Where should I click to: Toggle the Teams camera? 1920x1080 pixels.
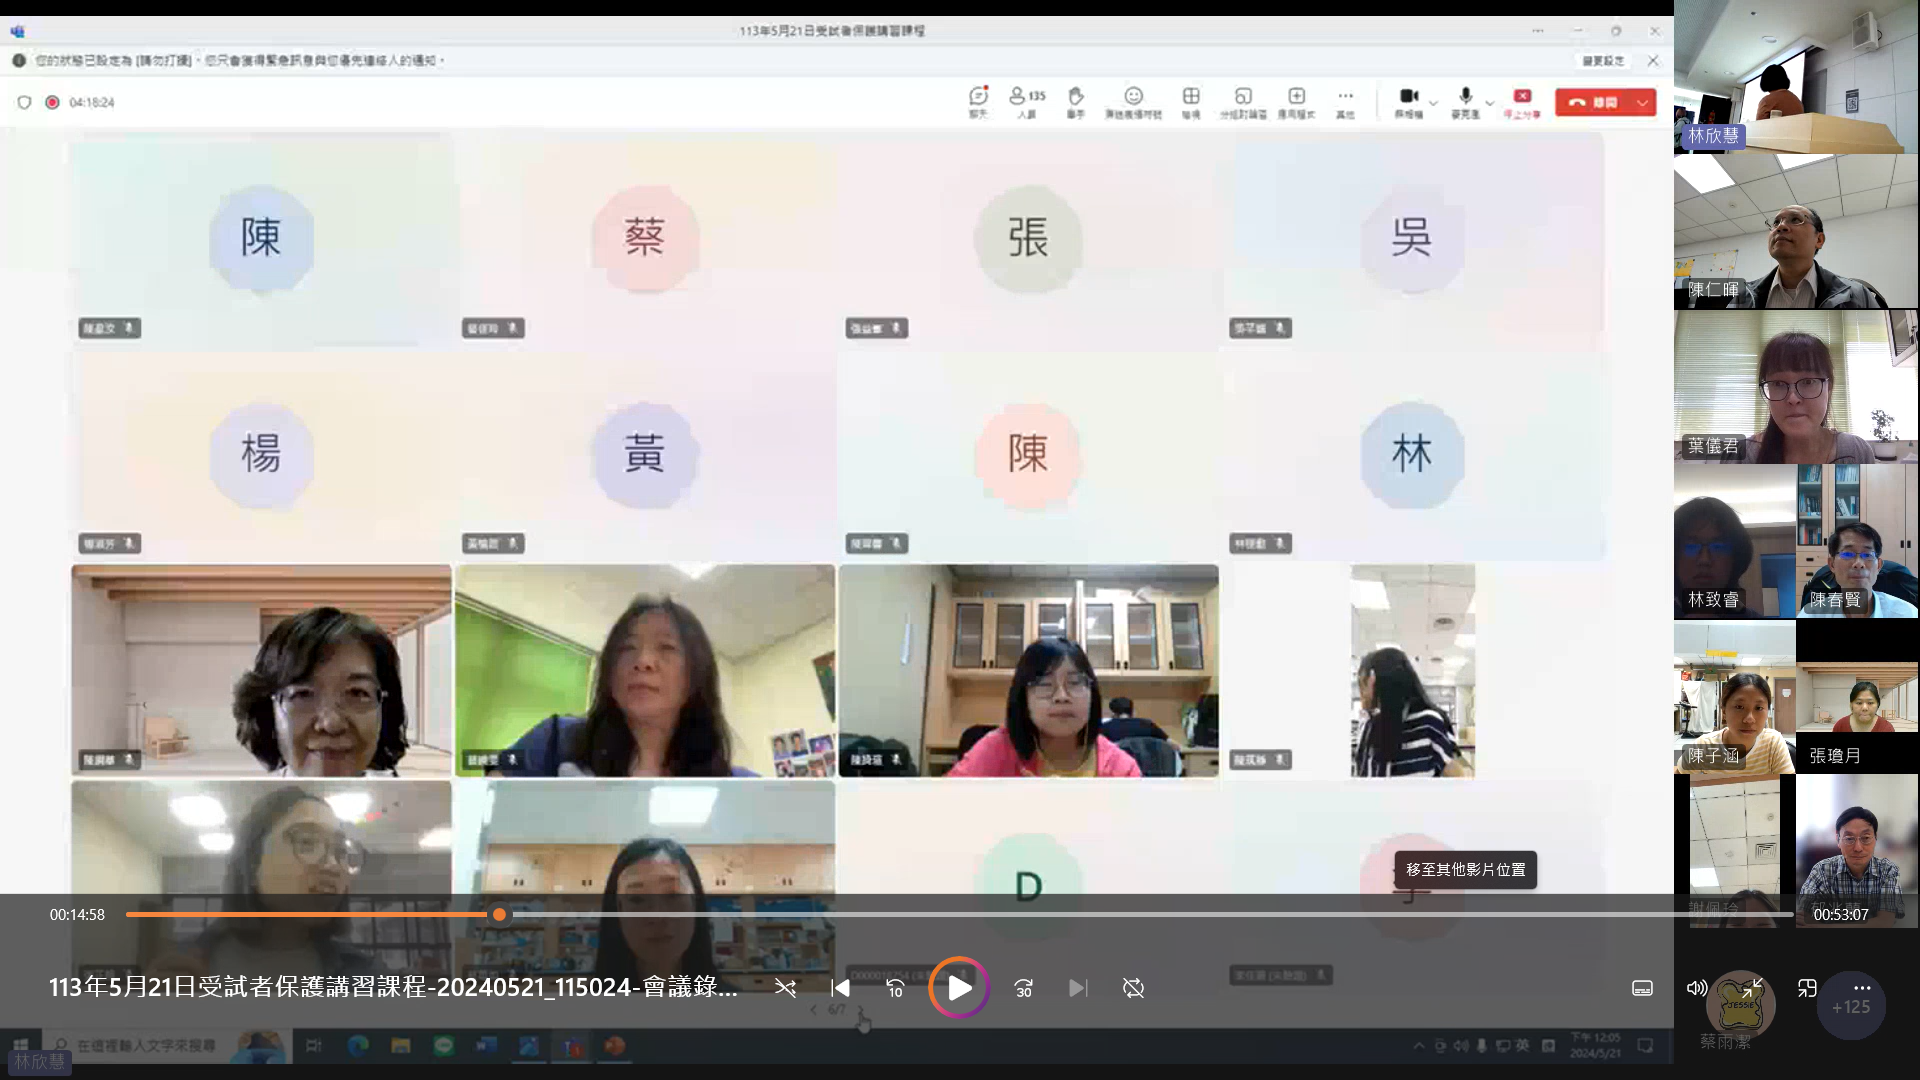pos(1409,101)
